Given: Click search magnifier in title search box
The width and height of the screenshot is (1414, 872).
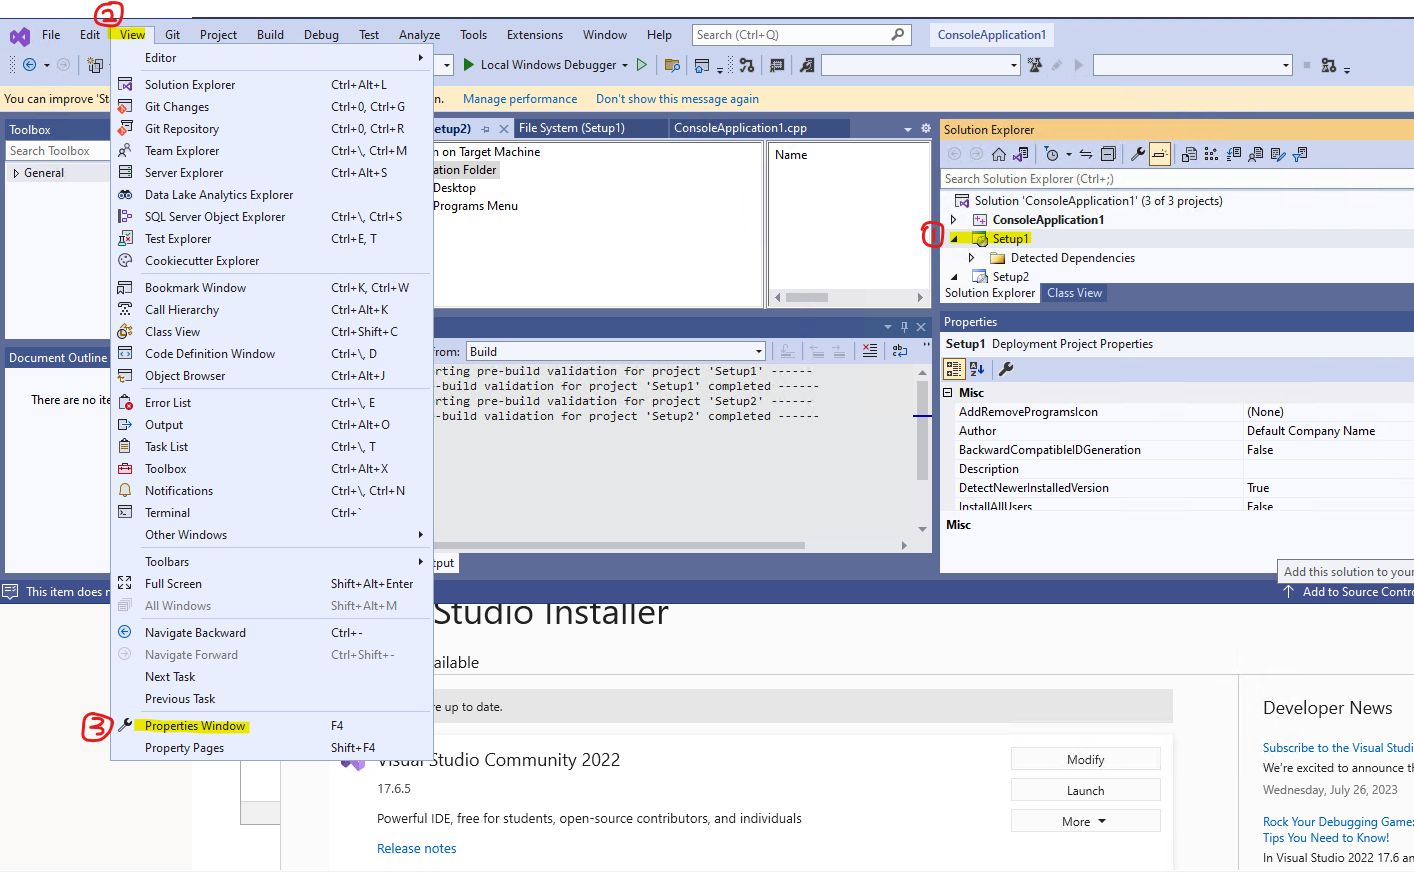Looking at the screenshot, I should [x=898, y=35].
